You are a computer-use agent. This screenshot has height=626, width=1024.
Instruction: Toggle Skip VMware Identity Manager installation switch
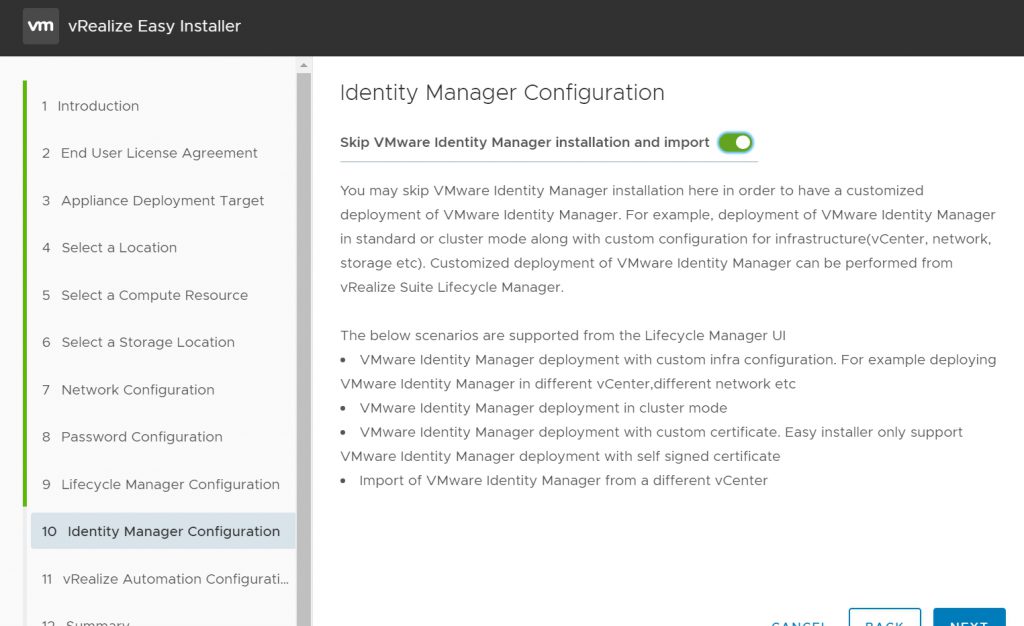(735, 142)
